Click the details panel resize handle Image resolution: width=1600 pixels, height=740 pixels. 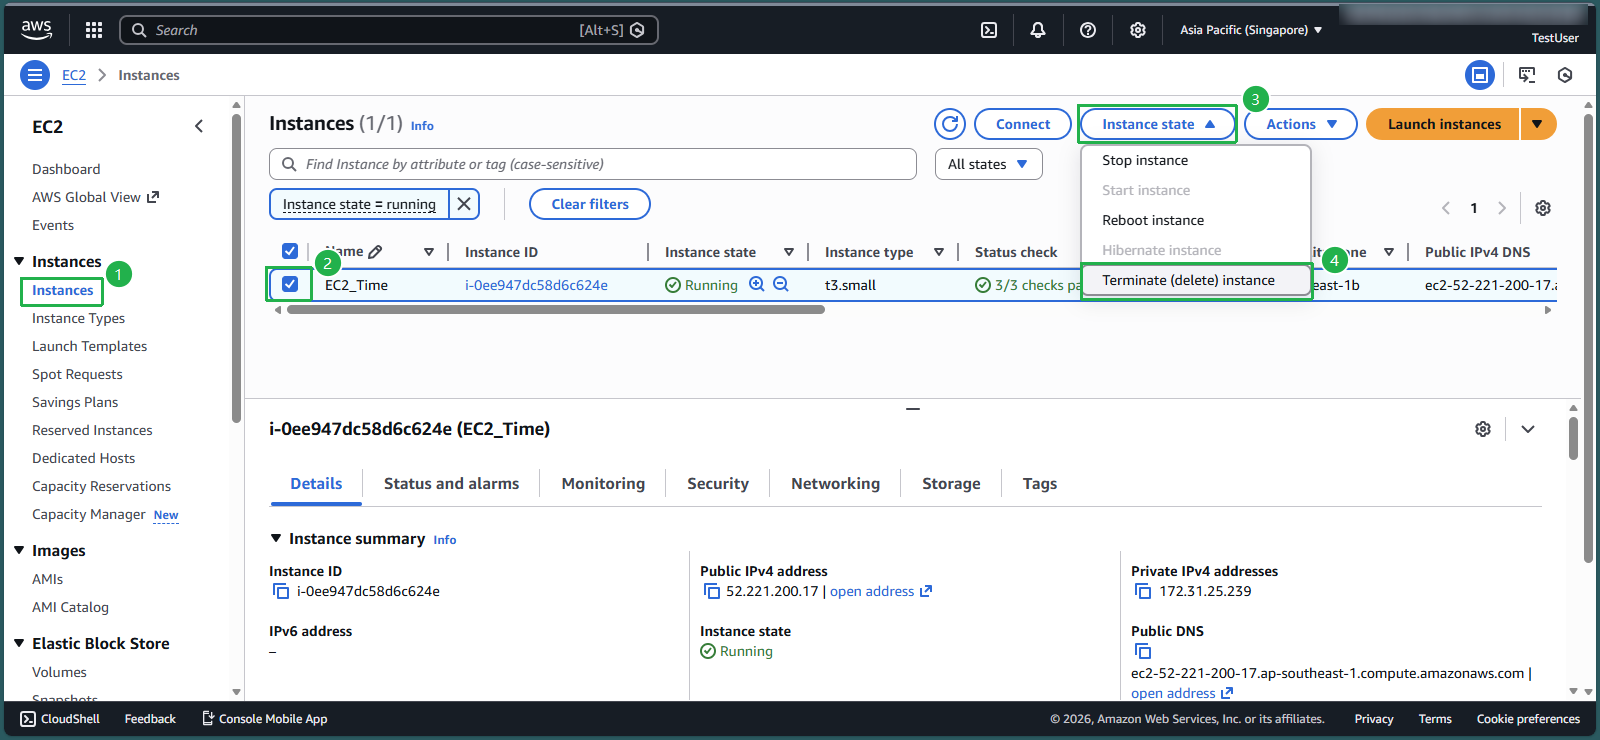[913, 408]
